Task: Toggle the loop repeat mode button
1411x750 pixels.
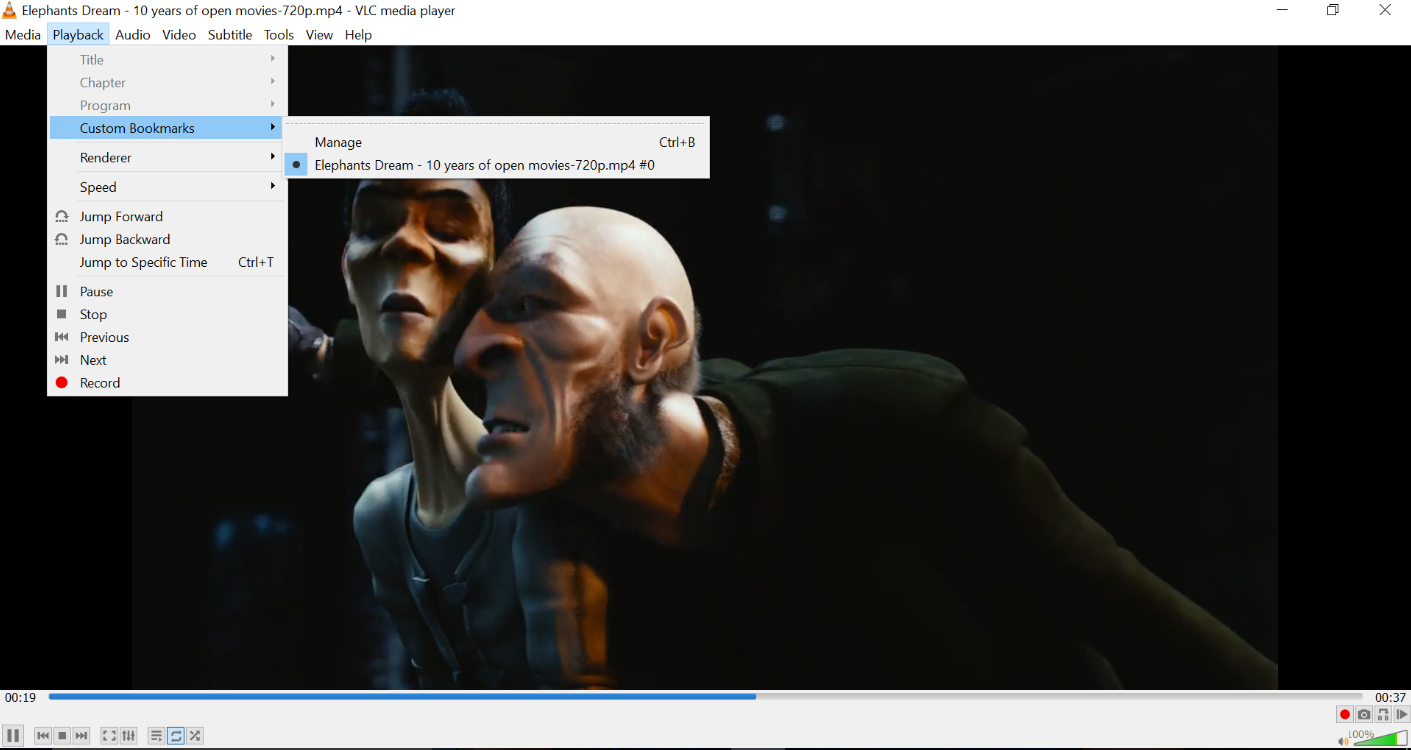Action: tap(176, 736)
